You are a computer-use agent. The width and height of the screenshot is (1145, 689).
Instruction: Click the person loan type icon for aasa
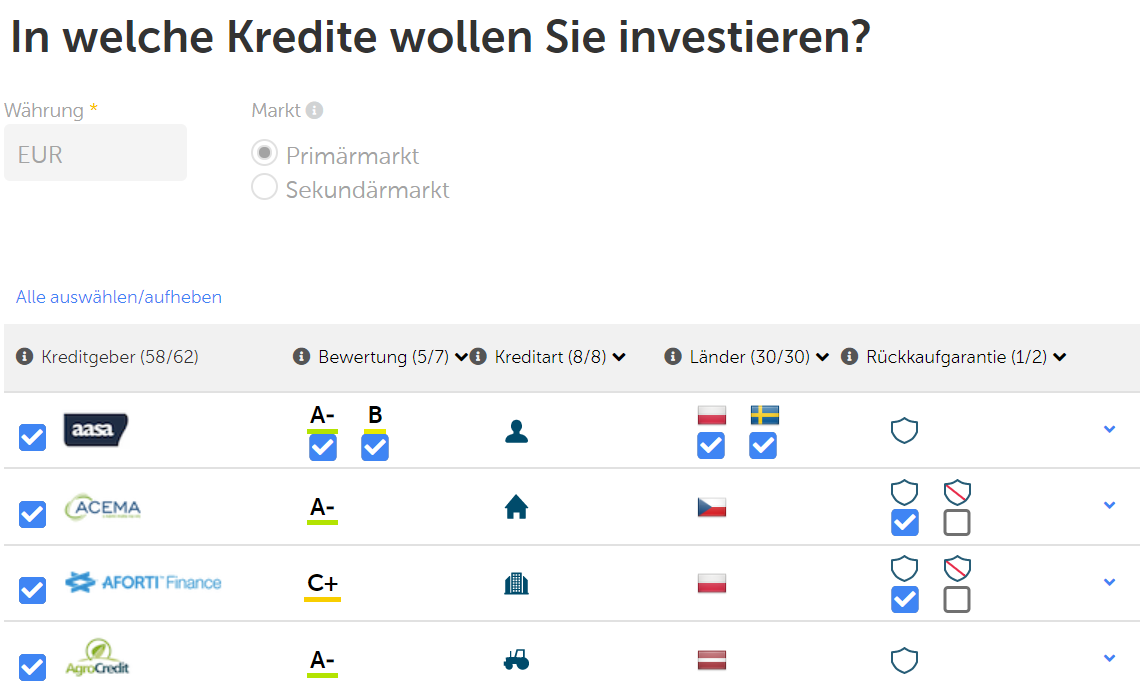pyautogui.click(x=516, y=431)
